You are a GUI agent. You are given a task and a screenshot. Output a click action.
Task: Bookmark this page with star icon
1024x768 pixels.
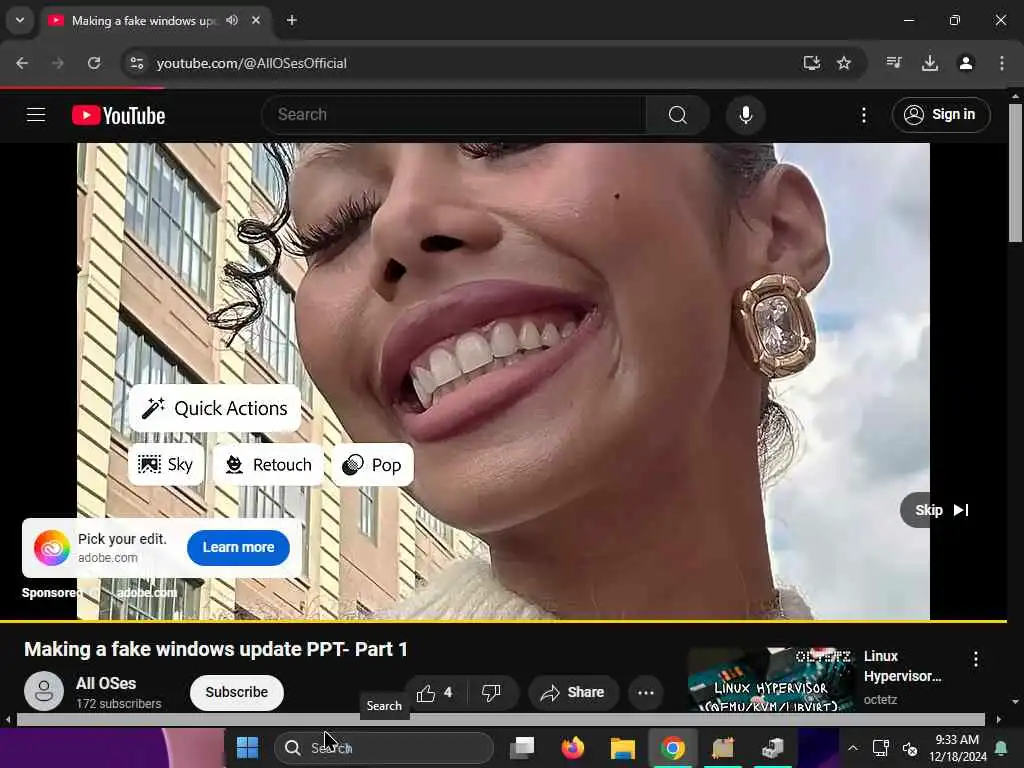click(x=844, y=63)
